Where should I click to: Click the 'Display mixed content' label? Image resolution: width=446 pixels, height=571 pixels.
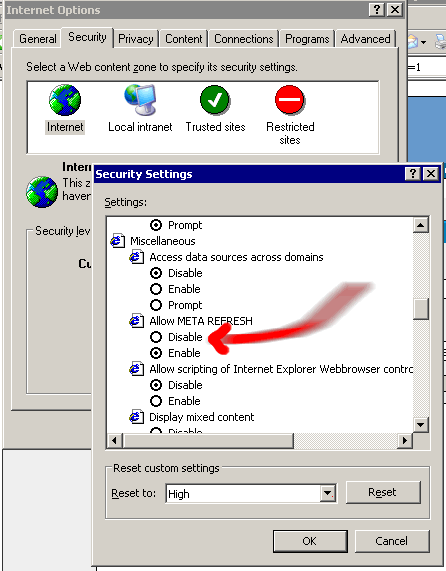(x=202, y=417)
